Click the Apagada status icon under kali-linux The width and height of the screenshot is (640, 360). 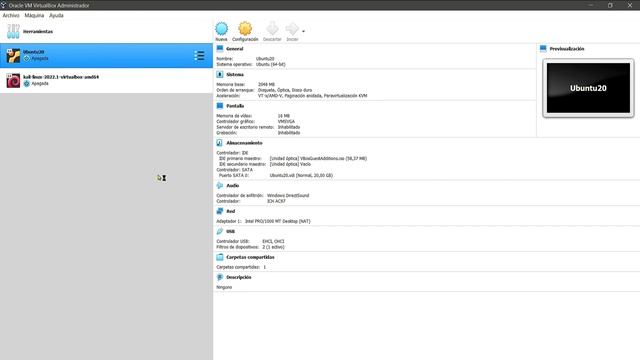27,84
